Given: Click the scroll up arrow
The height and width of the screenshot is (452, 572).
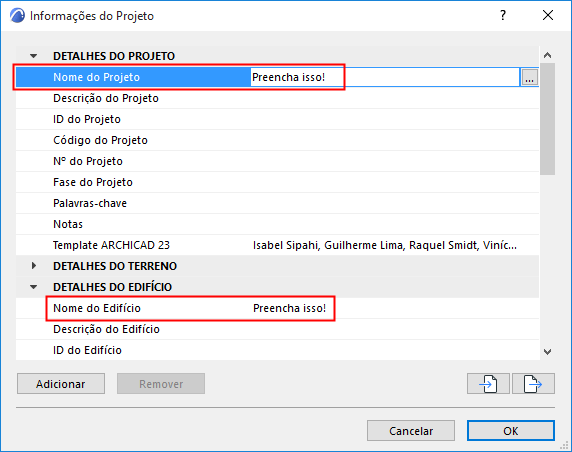Looking at the screenshot, I should (x=547, y=55).
